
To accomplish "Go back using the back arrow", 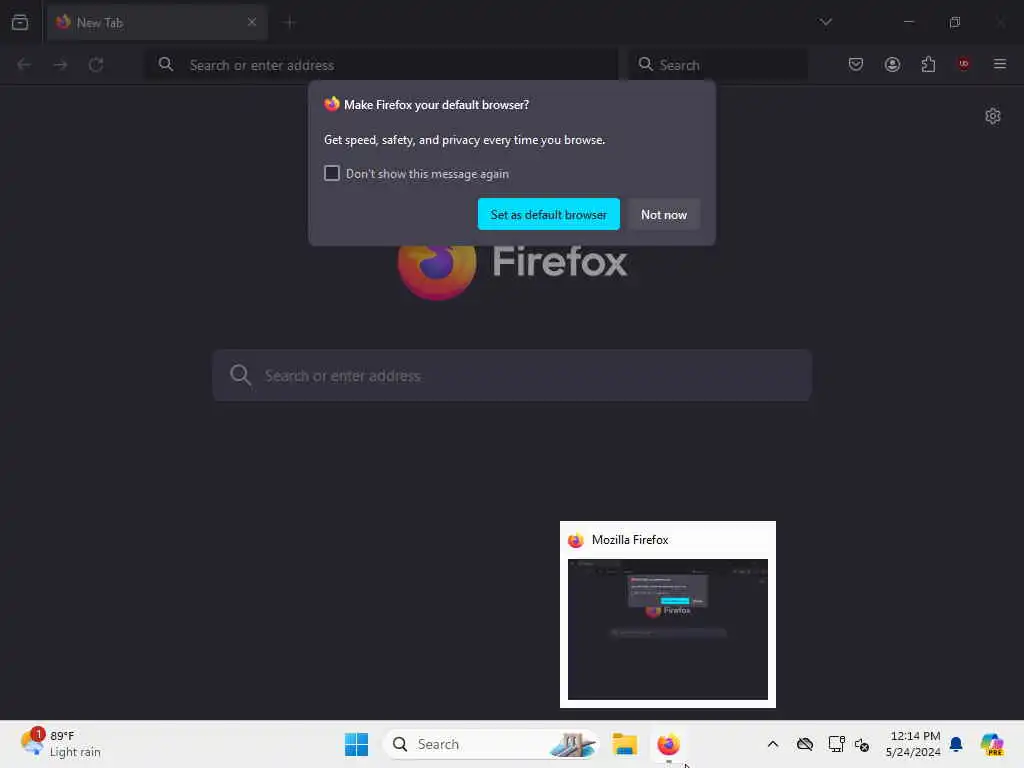I will 24,65.
